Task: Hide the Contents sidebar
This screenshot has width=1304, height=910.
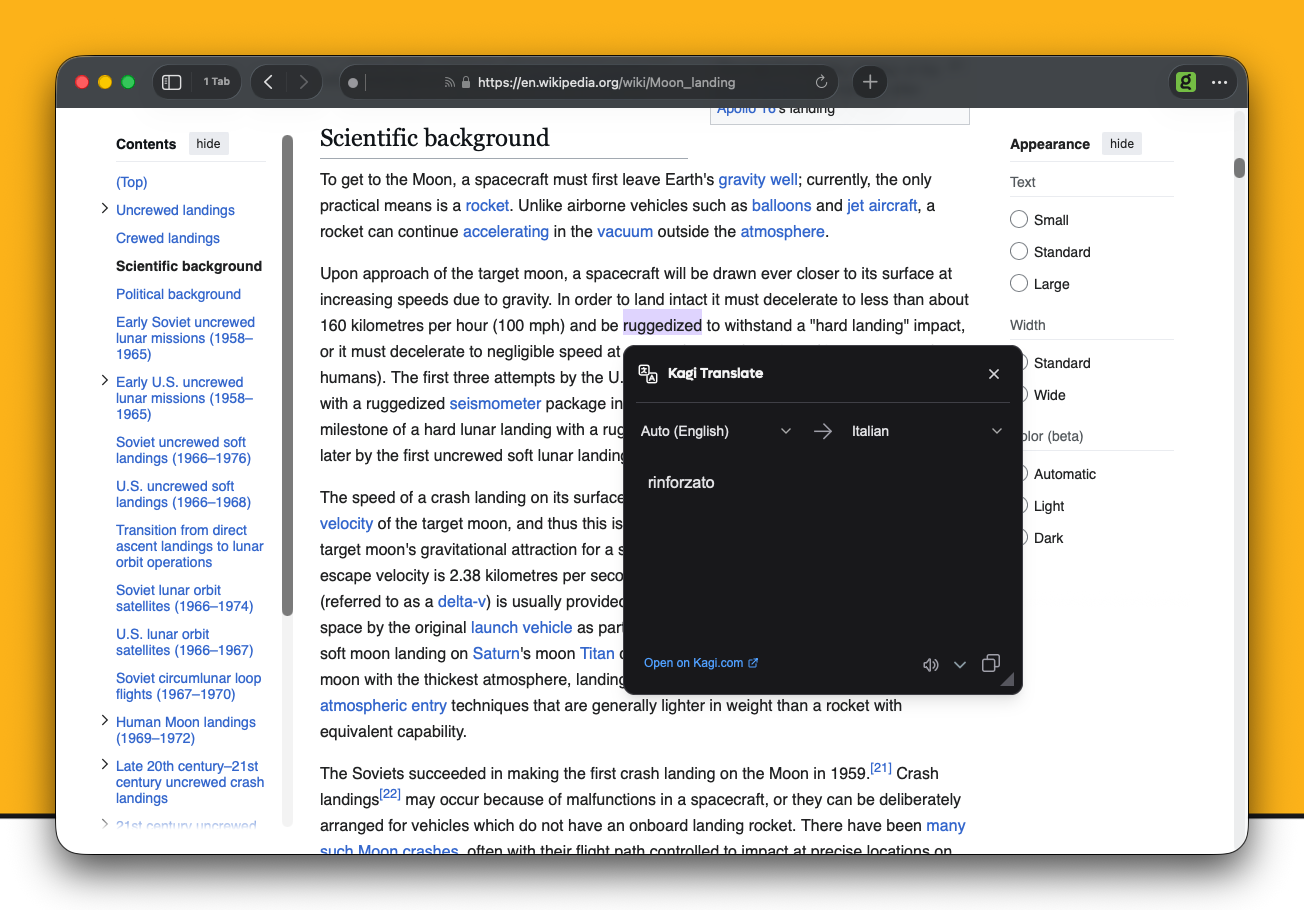Action: pos(208,143)
